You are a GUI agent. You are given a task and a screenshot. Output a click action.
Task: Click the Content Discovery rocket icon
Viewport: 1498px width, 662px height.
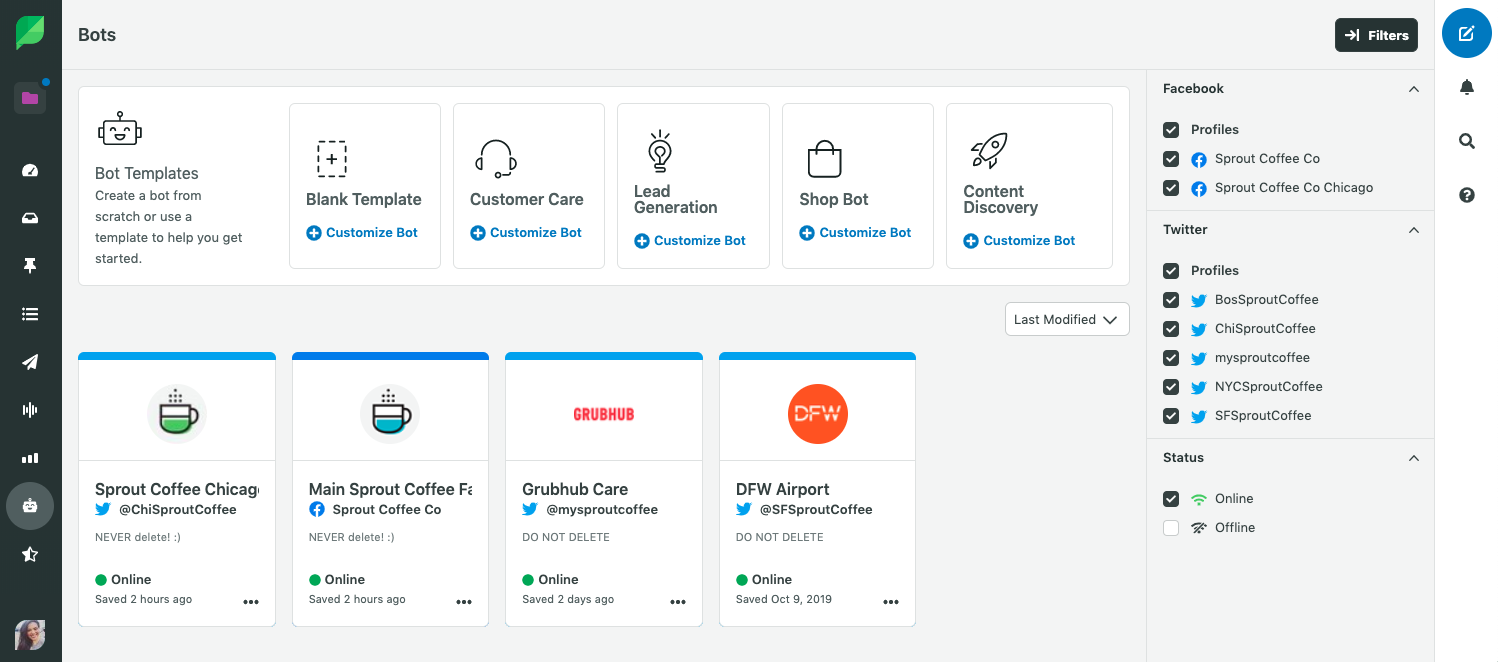(989, 152)
